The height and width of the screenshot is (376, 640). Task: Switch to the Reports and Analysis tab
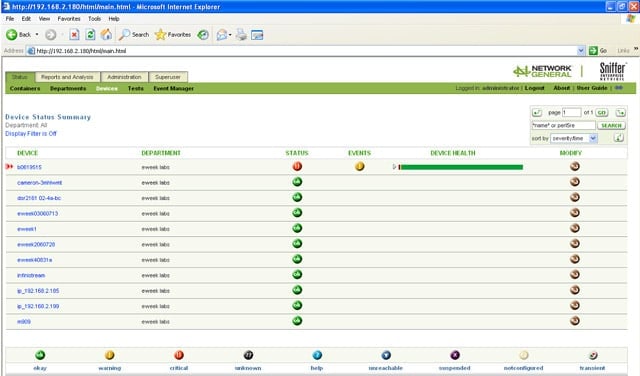[x=67, y=77]
